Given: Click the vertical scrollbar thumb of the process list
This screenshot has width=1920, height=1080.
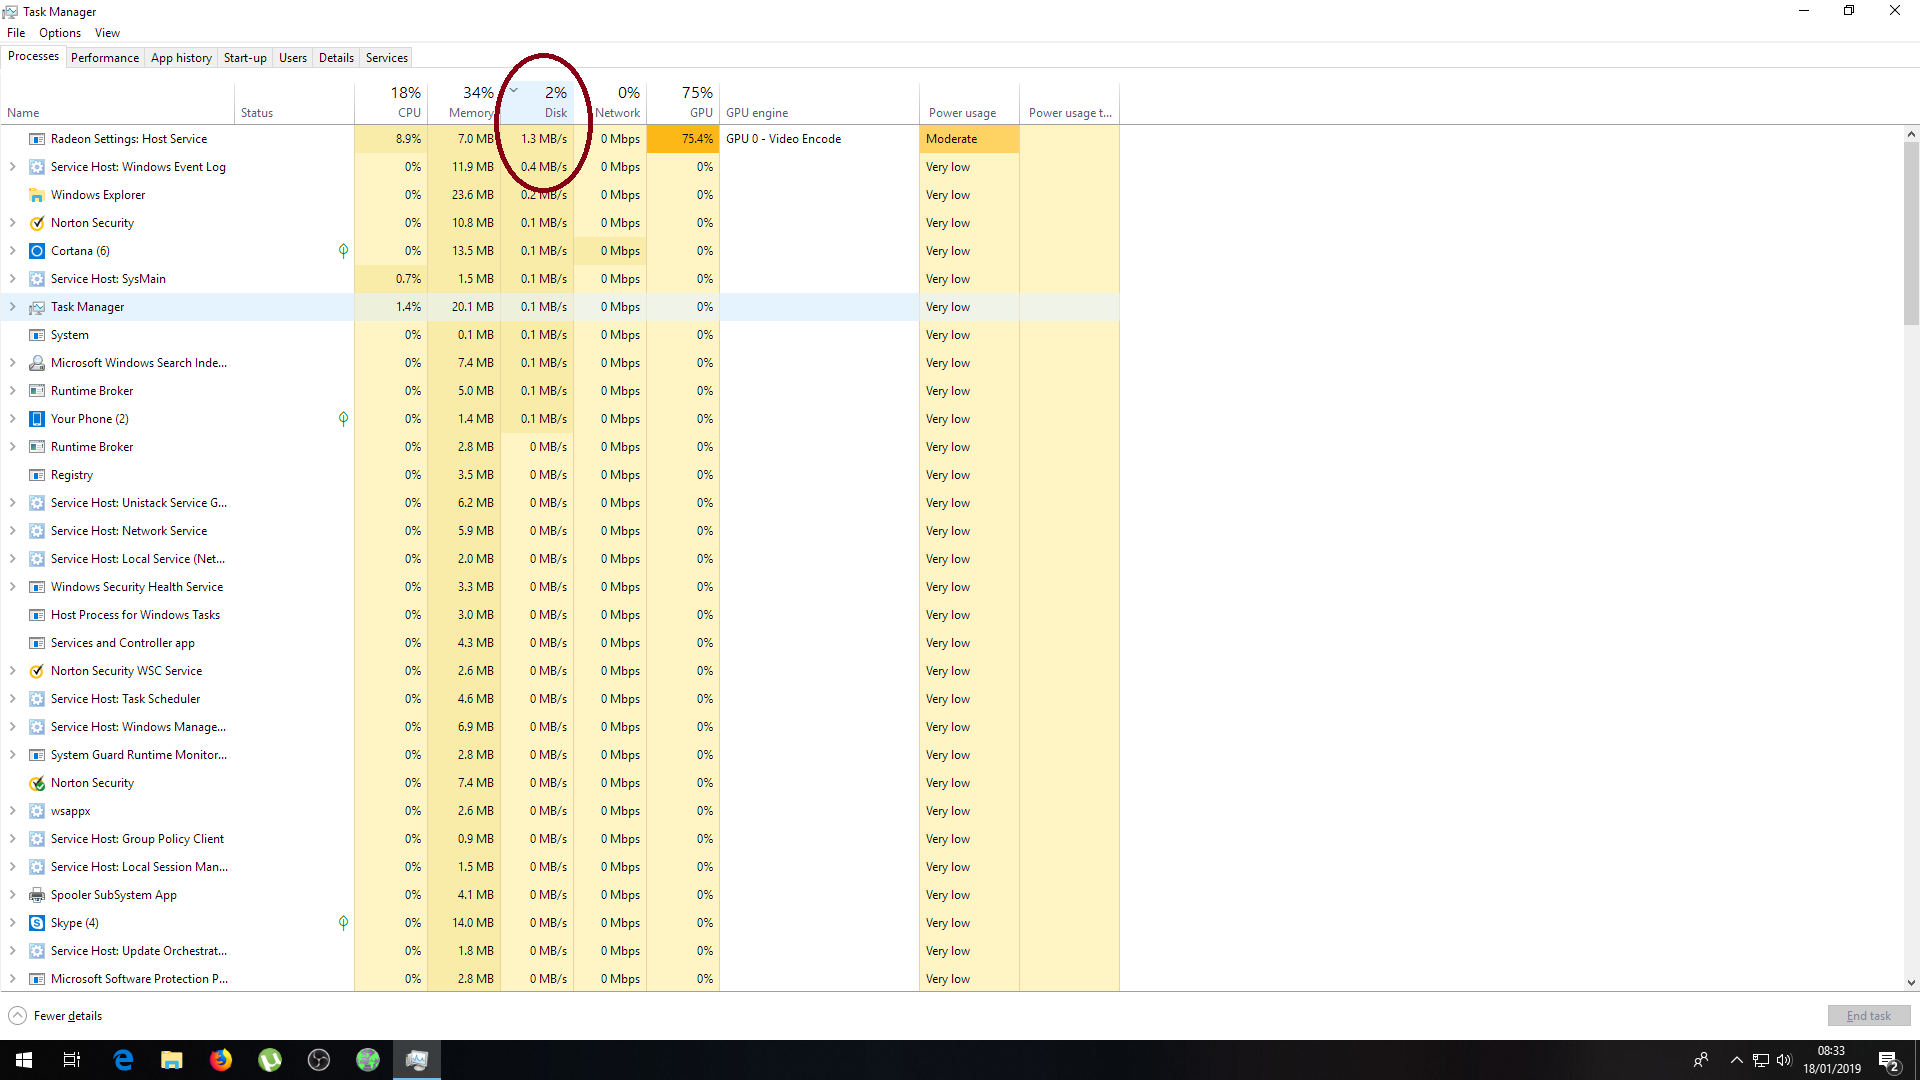Looking at the screenshot, I should pos(1911,234).
